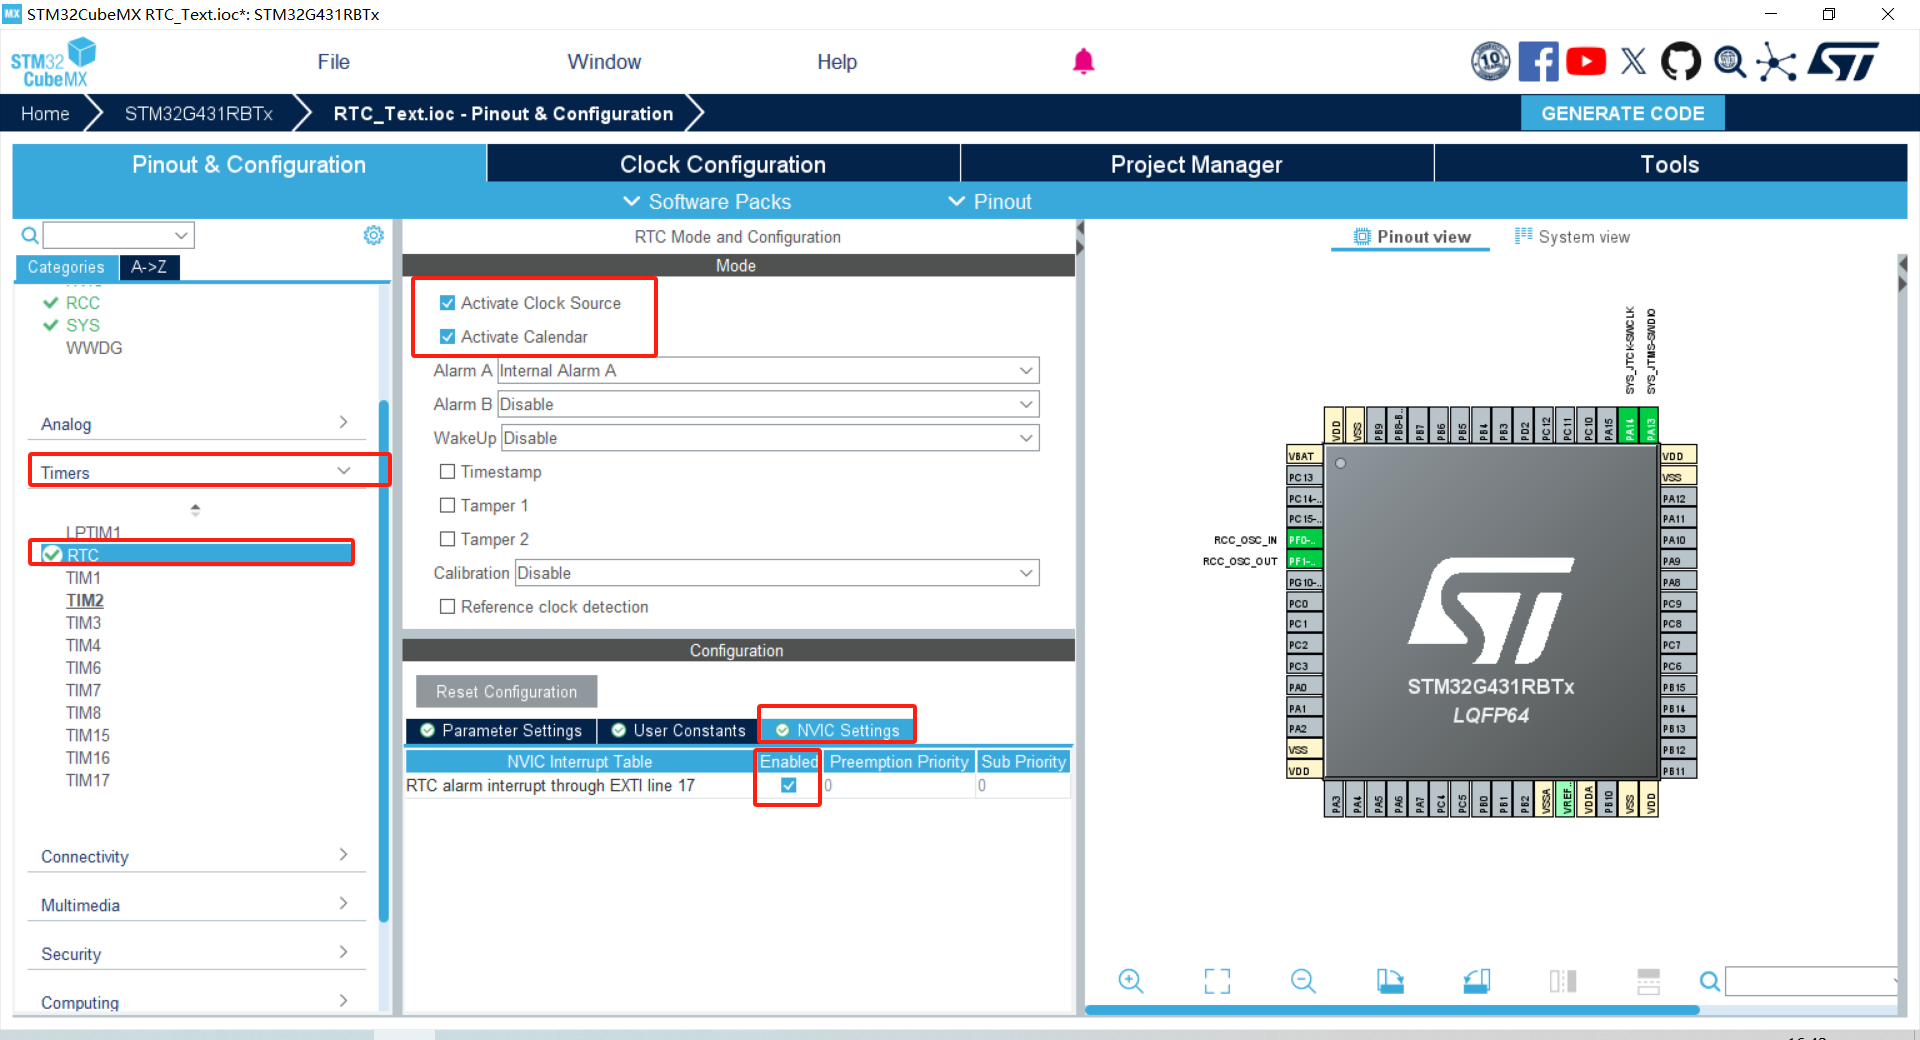Select RCC in the categories list
The image size is (1920, 1040).
pos(82,303)
